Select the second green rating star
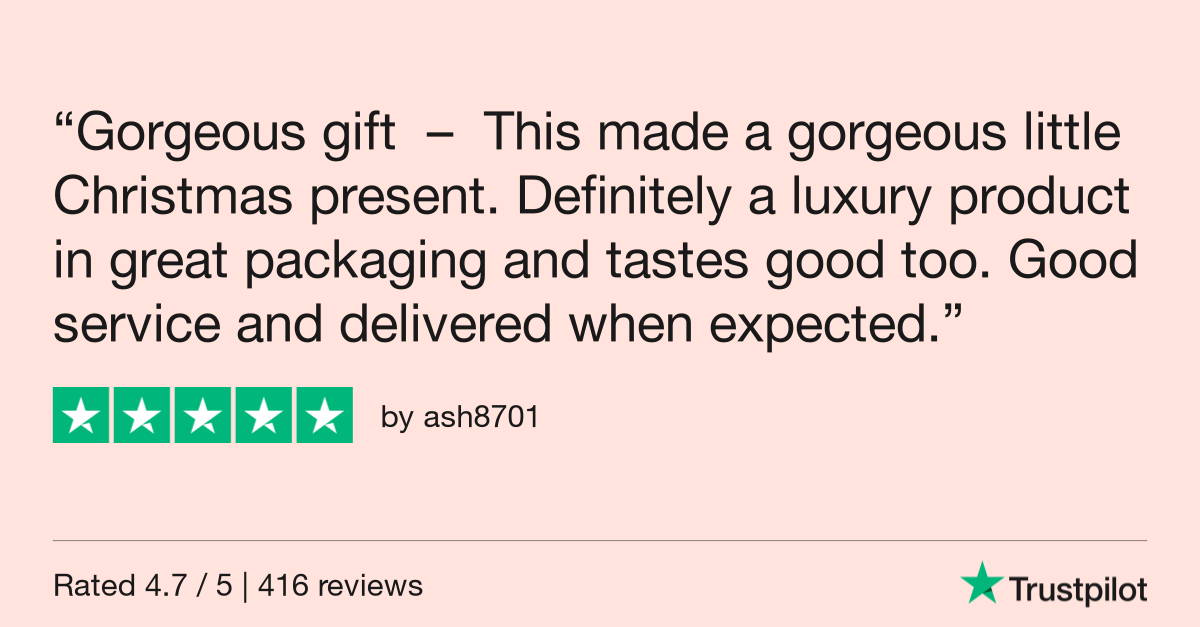 point(142,415)
